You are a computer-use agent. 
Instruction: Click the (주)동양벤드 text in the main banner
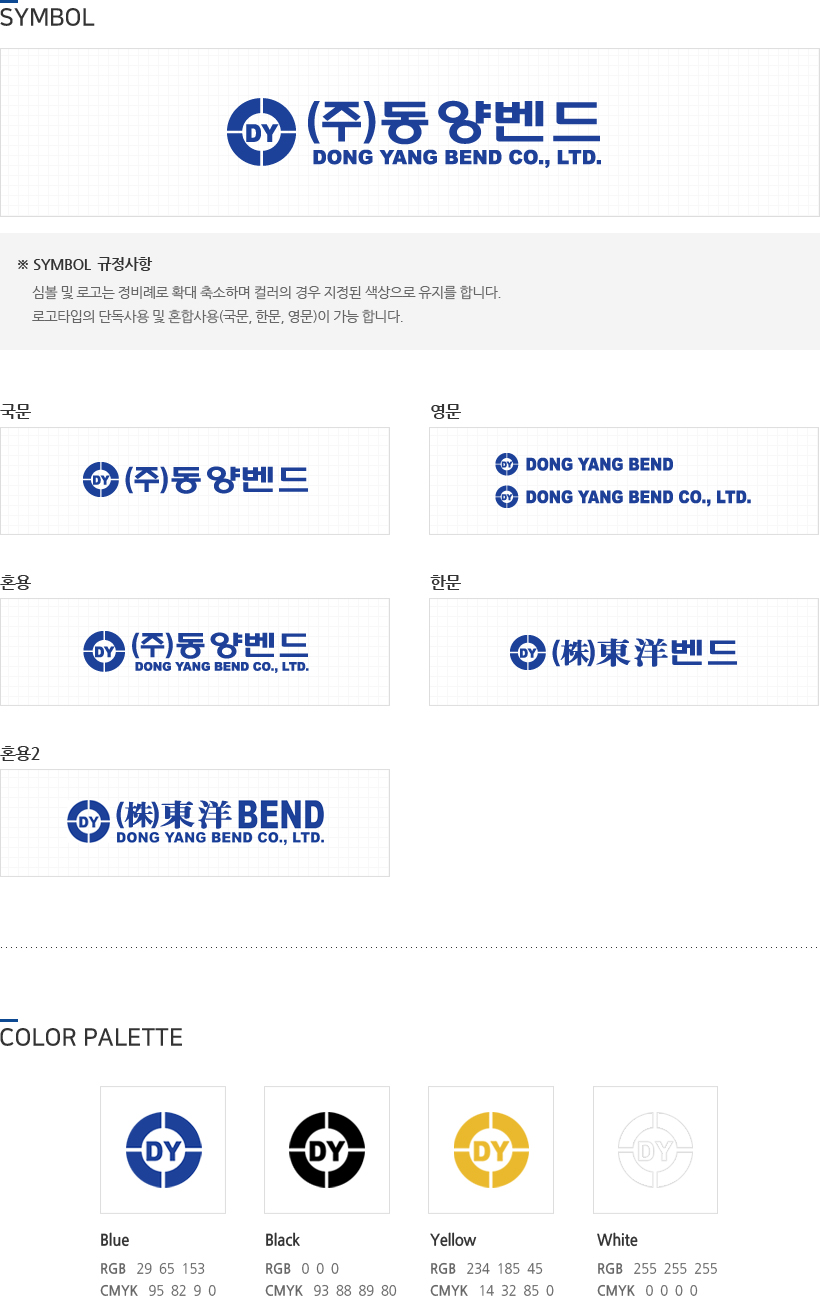tap(453, 122)
